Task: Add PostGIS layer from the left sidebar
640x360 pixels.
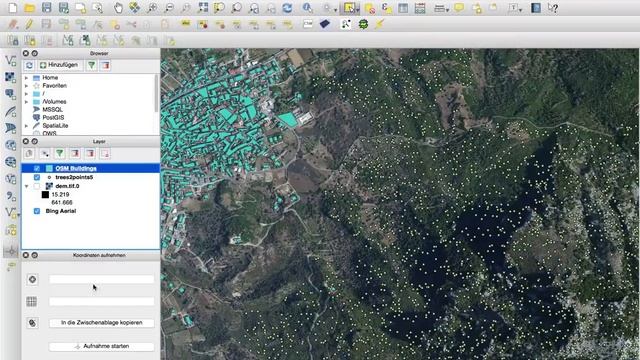Action: pyautogui.click(x=10, y=94)
